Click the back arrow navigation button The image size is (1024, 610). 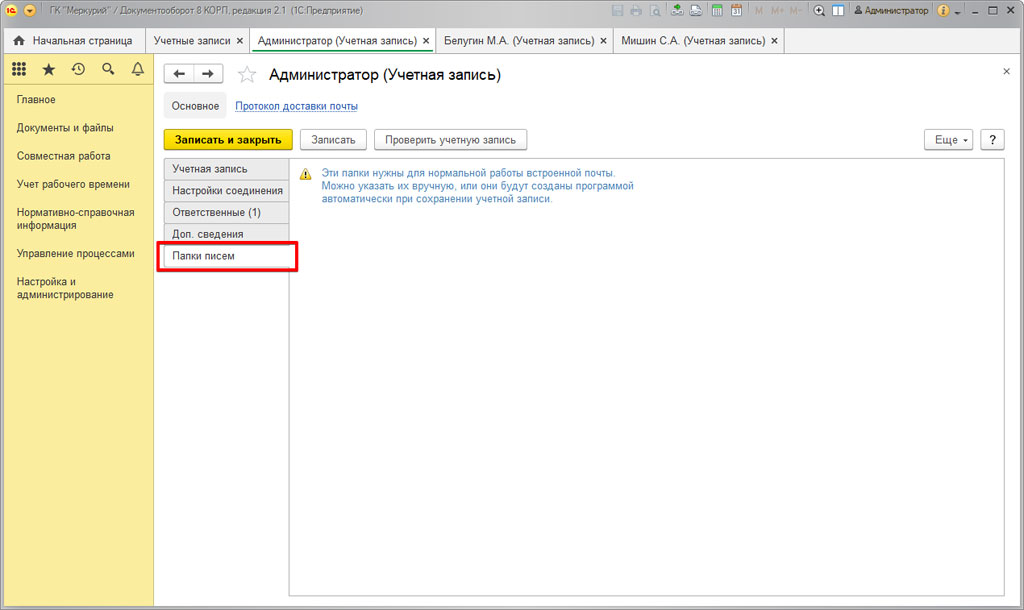(x=179, y=74)
